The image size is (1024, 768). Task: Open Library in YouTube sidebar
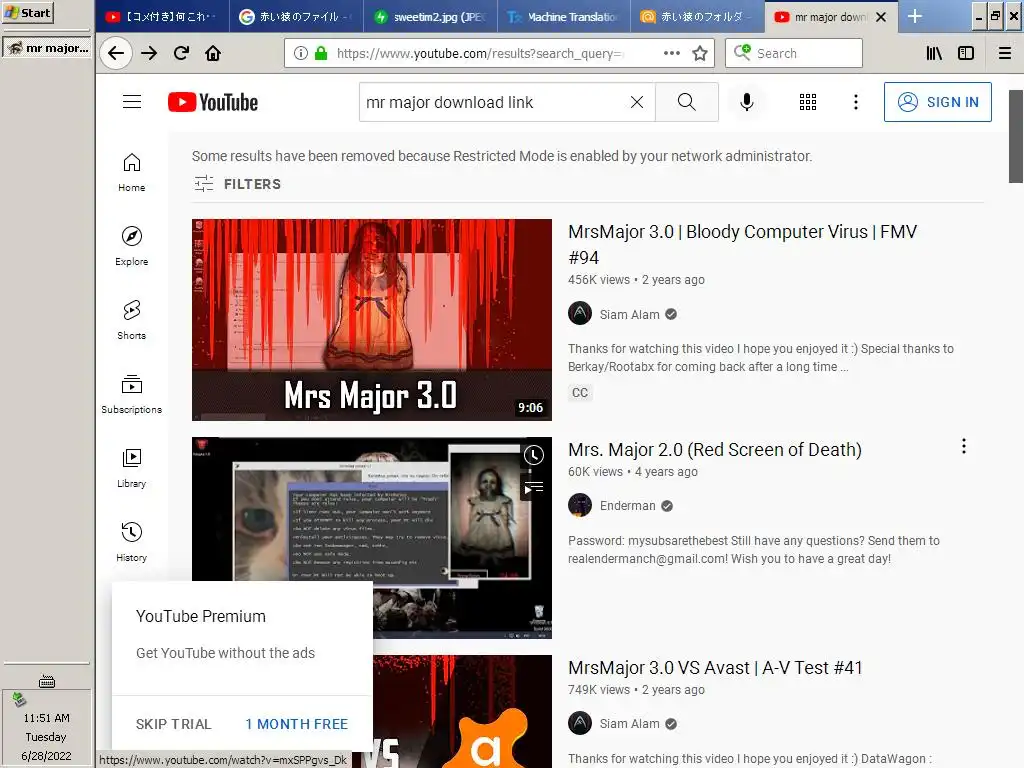[132, 468]
